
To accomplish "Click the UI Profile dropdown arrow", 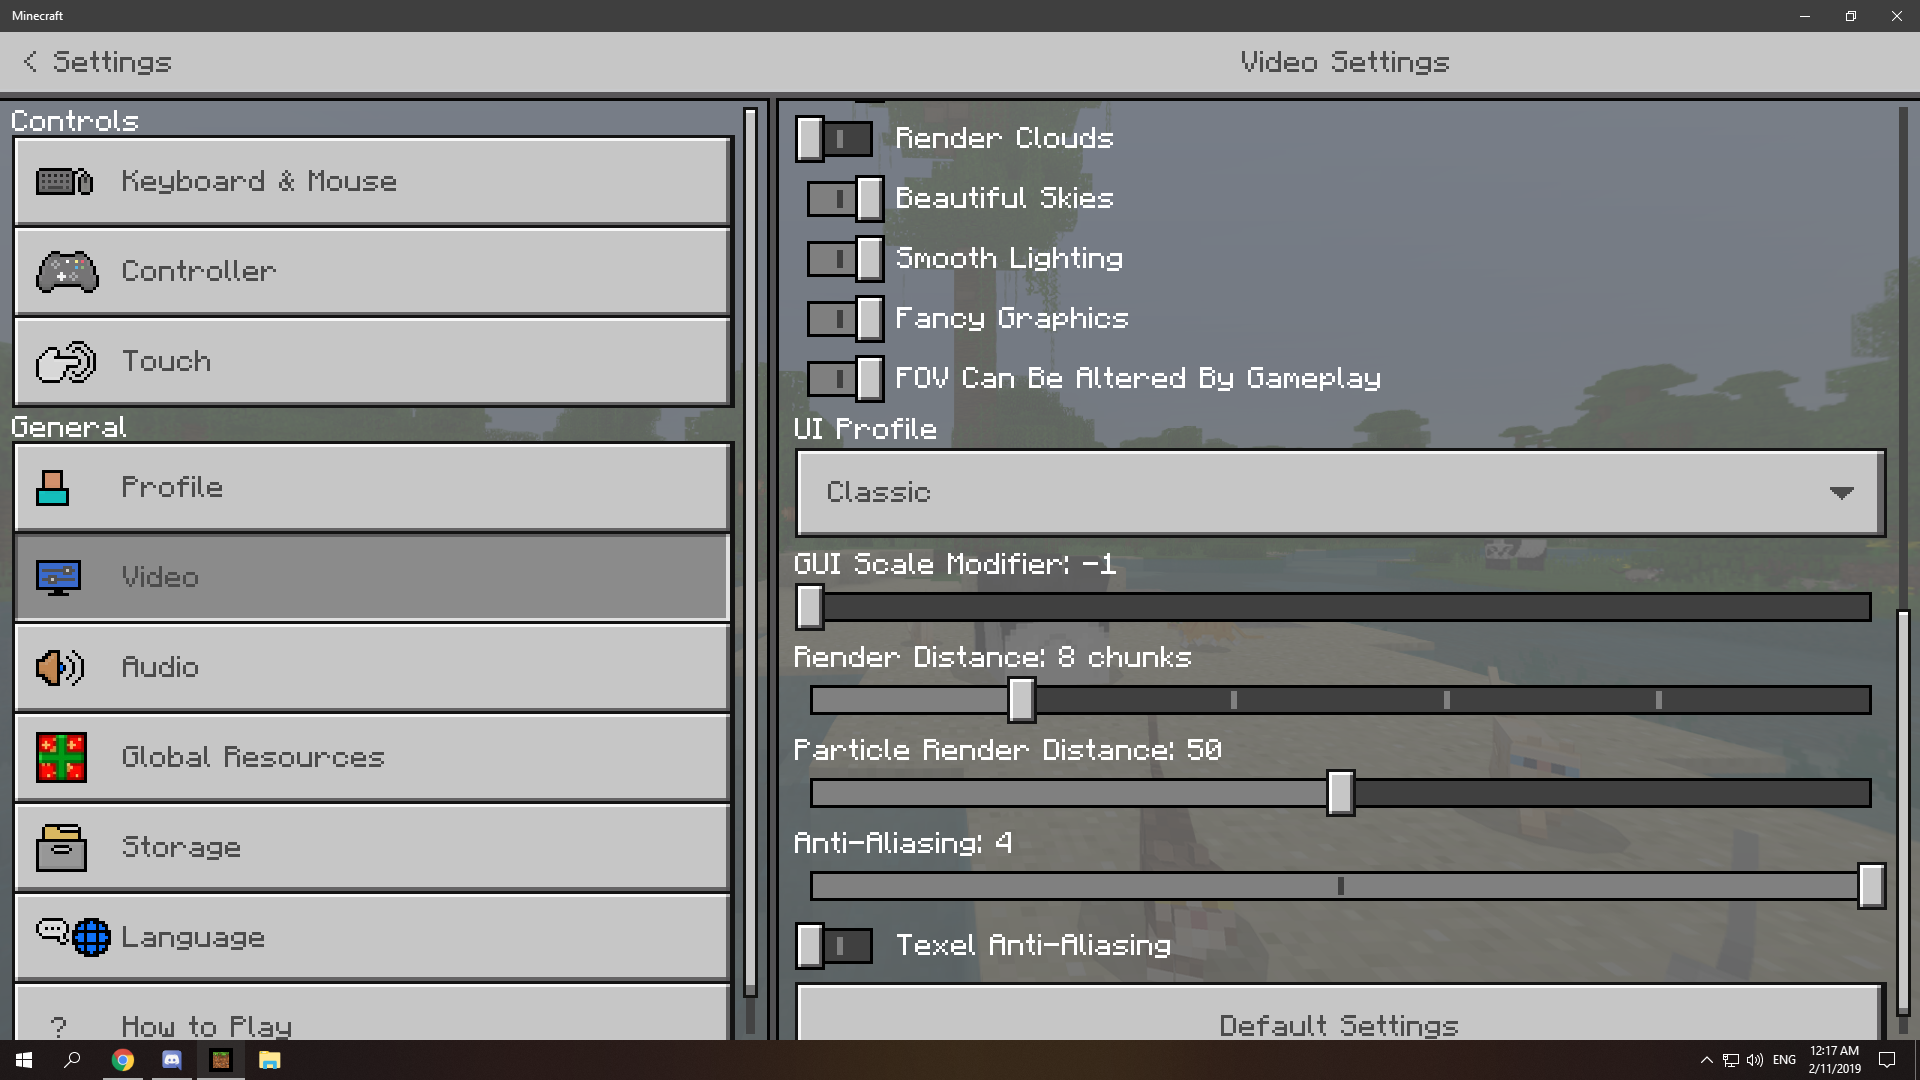I will pos(1841,492).
